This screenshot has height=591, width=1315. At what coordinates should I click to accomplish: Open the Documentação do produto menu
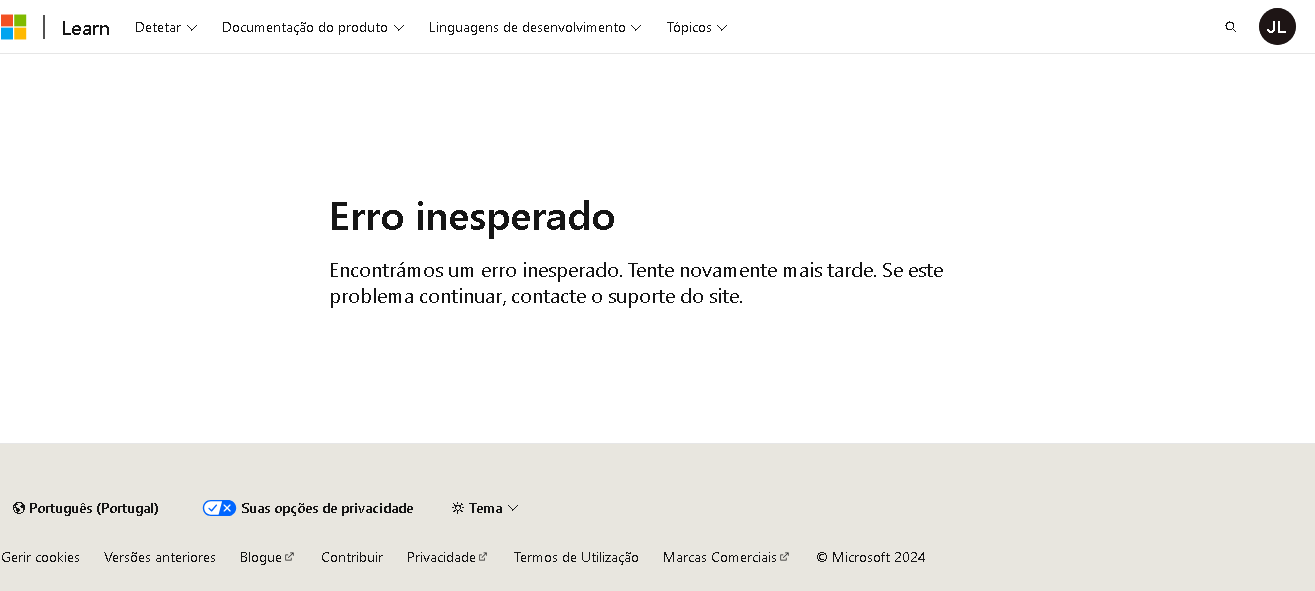click(x=312, y=27)
